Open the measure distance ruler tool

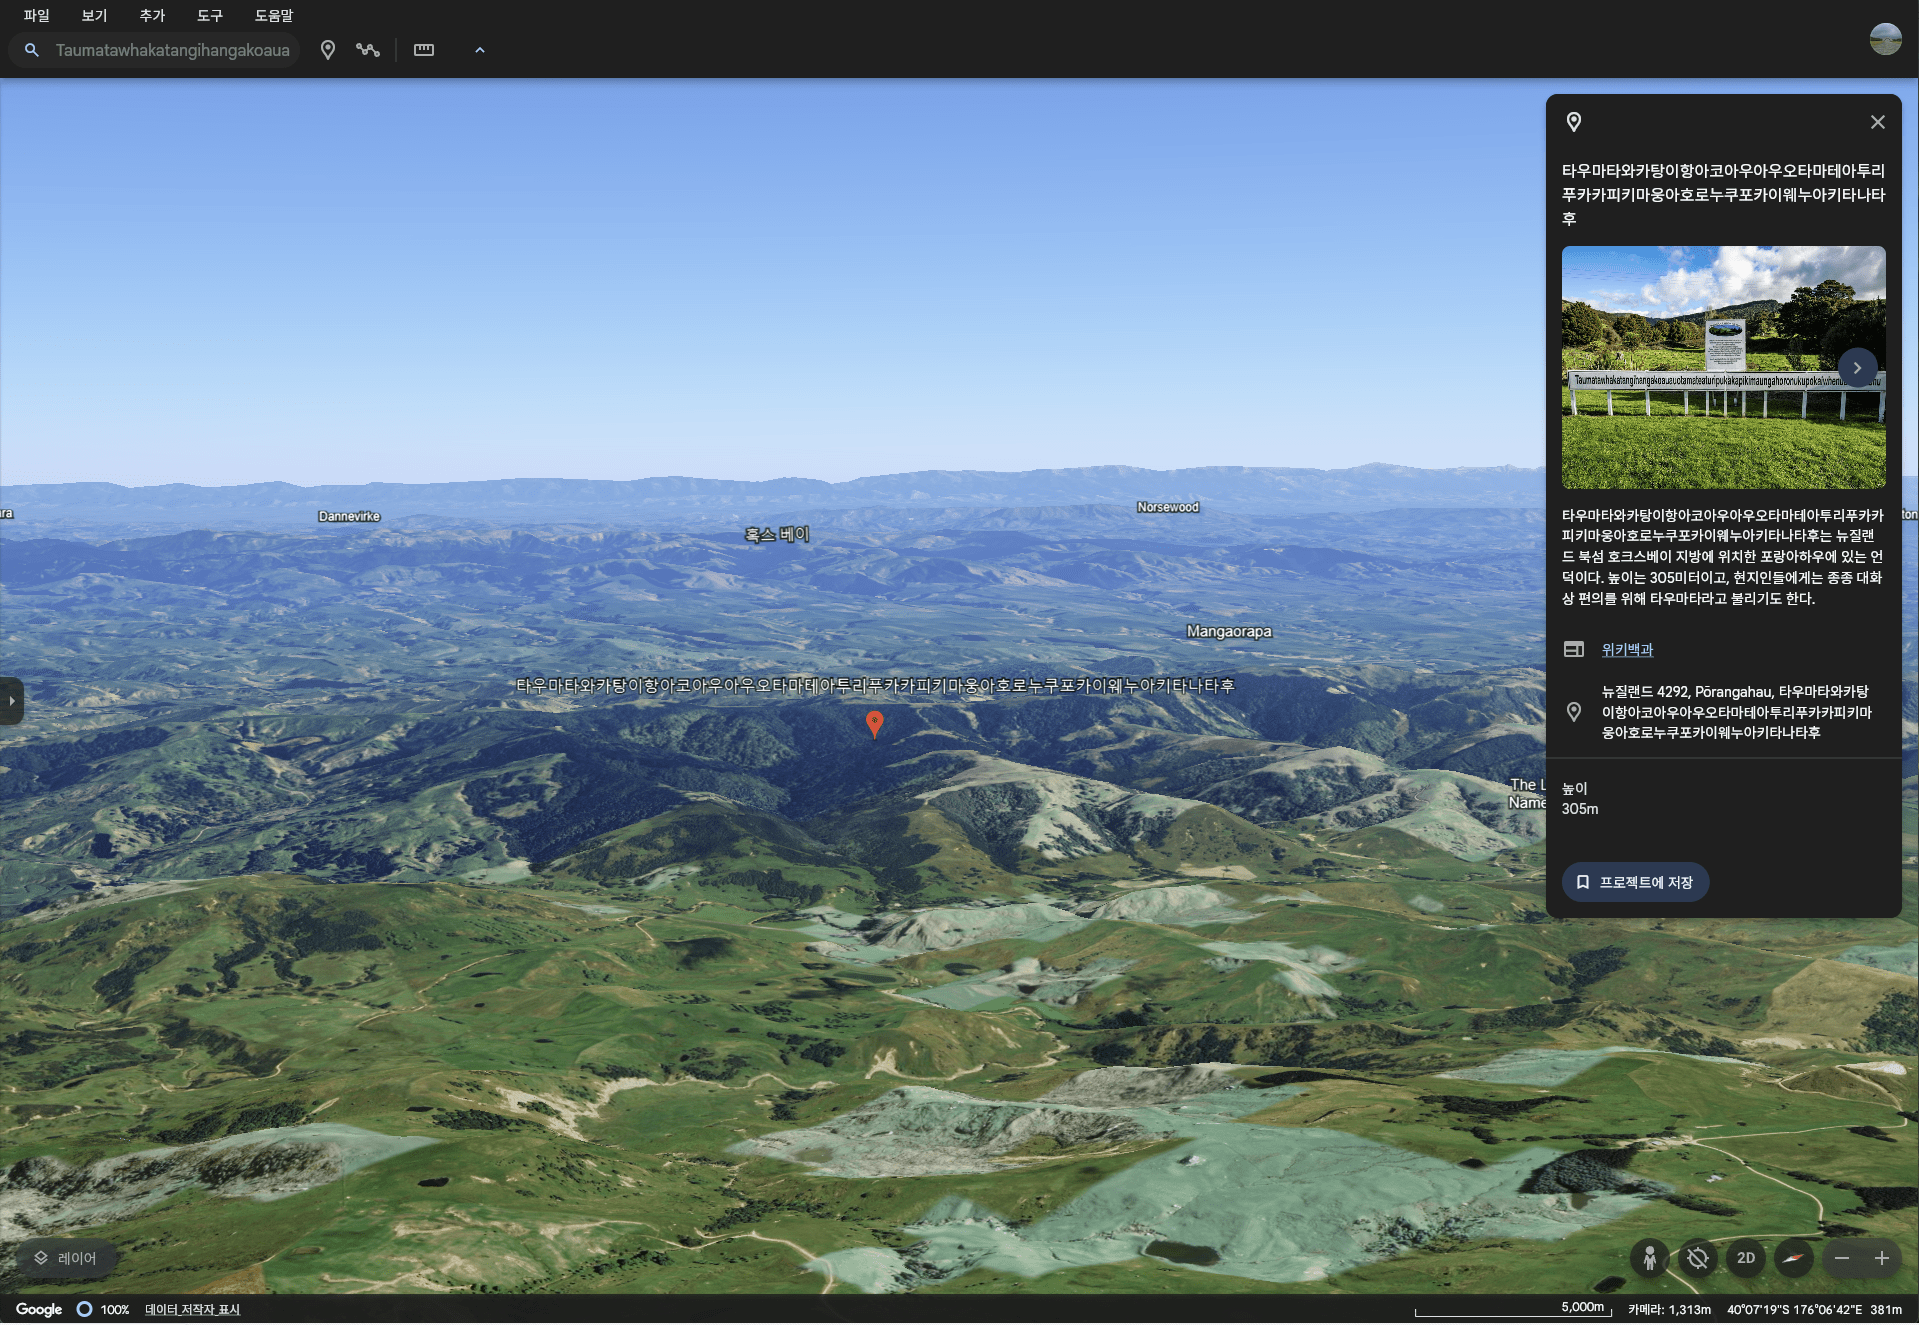click(424, 50)
